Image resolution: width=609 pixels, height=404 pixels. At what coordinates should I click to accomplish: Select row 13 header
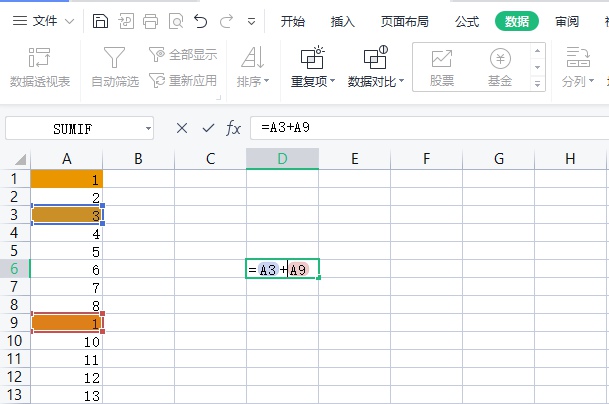(x=15, y=395)
